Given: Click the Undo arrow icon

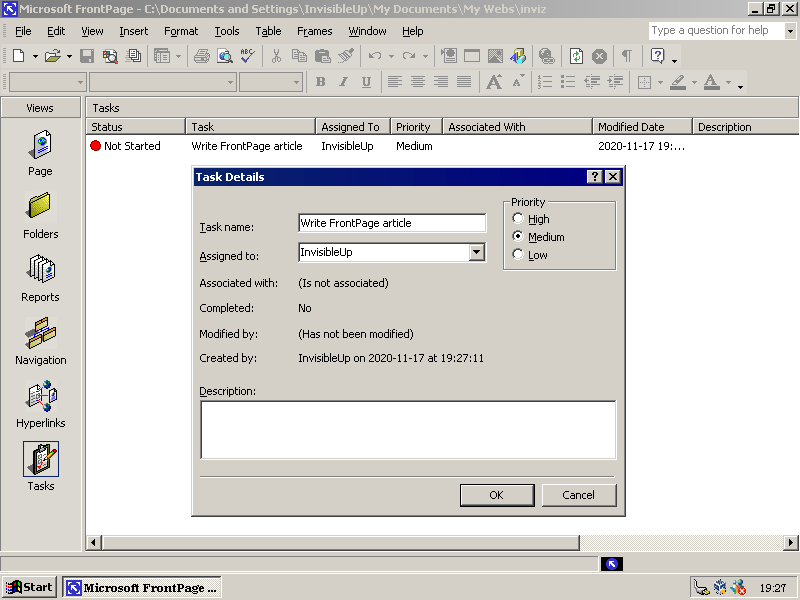Looking at the screenshot, I should [x=374, y=56].
